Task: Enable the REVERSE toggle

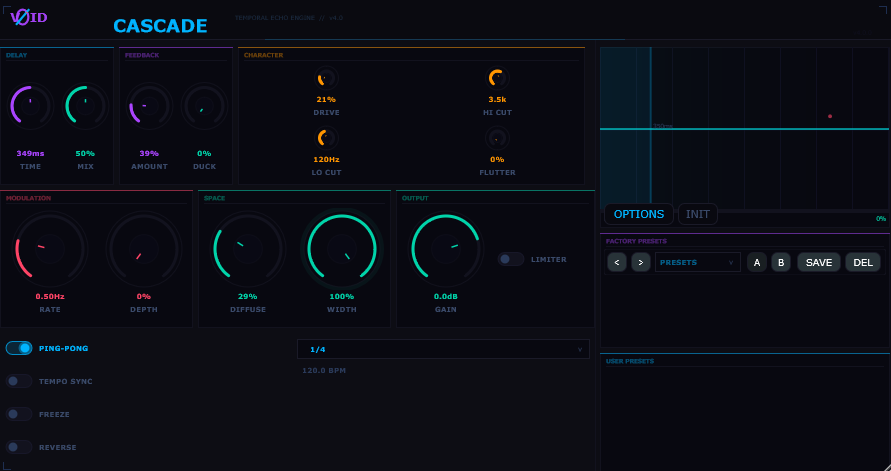Action: (x=19, y=447)
